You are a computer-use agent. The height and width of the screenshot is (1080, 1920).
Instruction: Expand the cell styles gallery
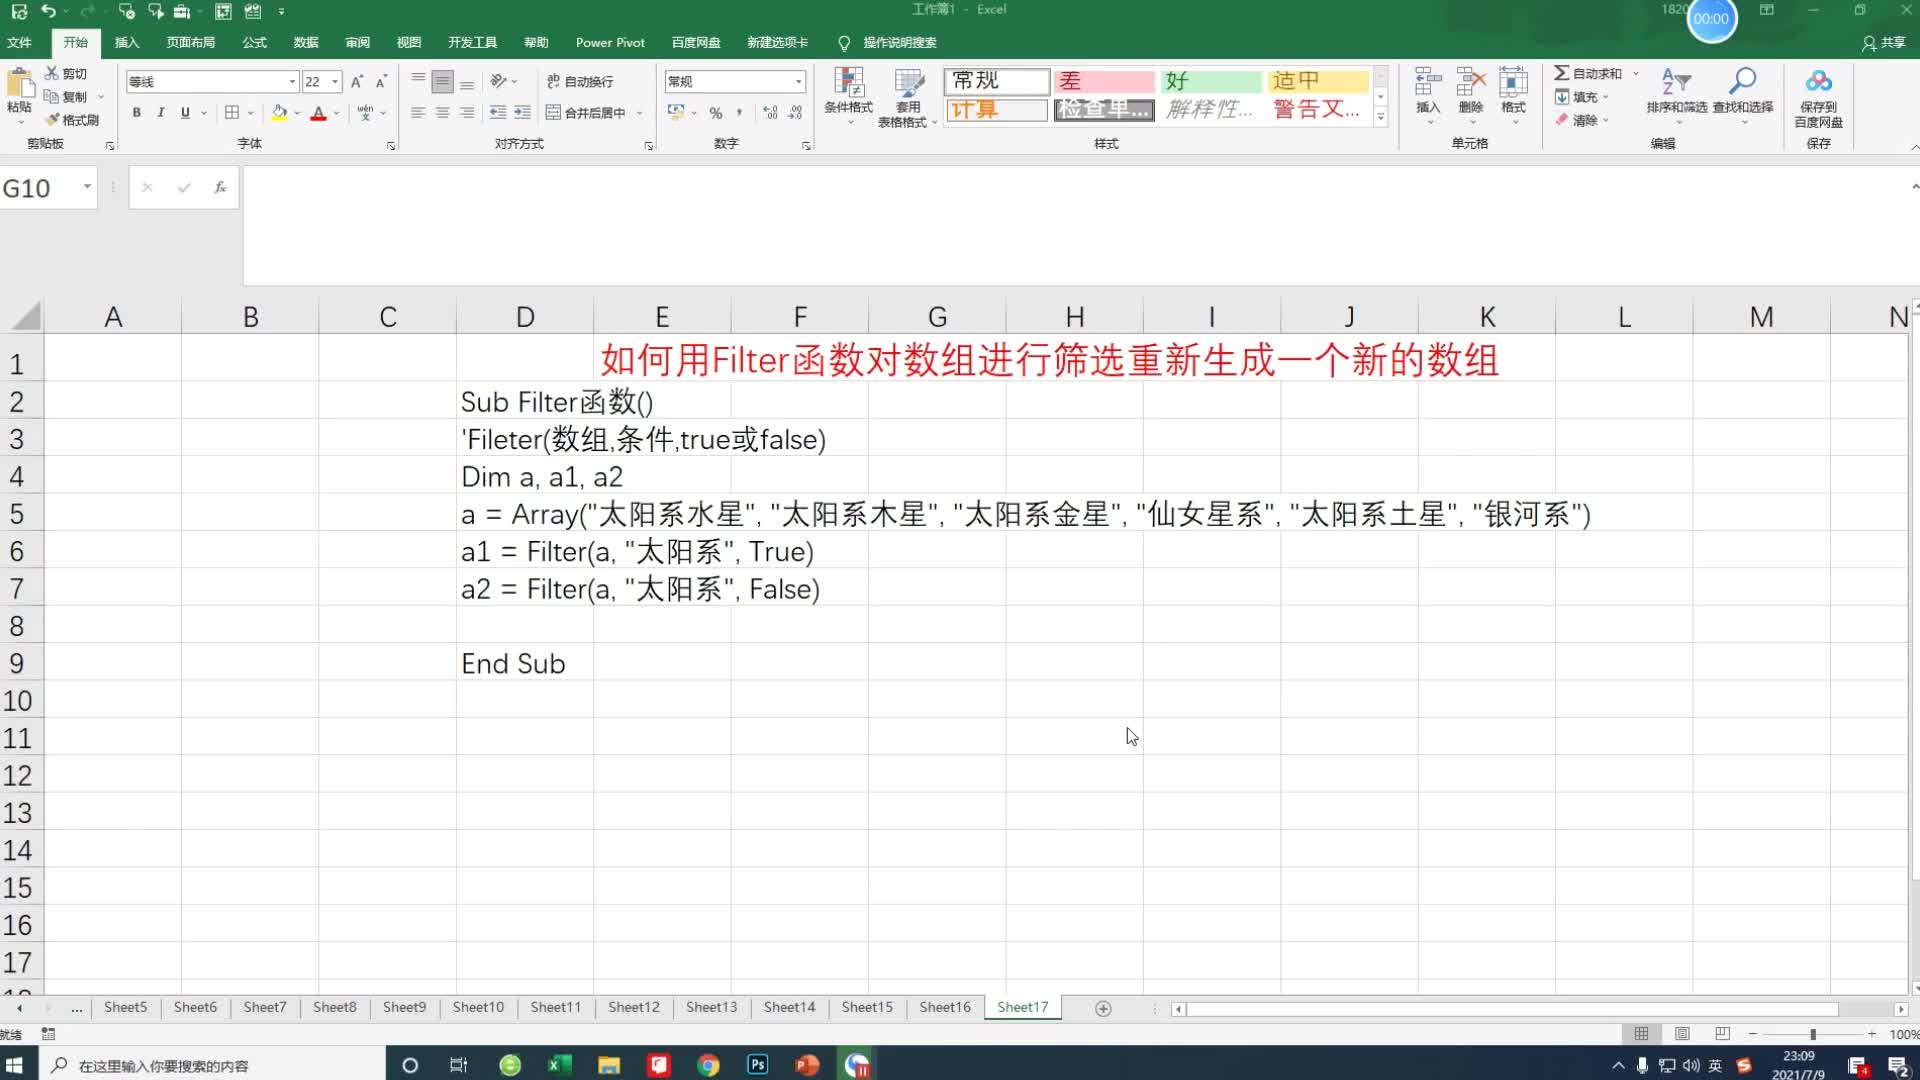click(1381, 117)
